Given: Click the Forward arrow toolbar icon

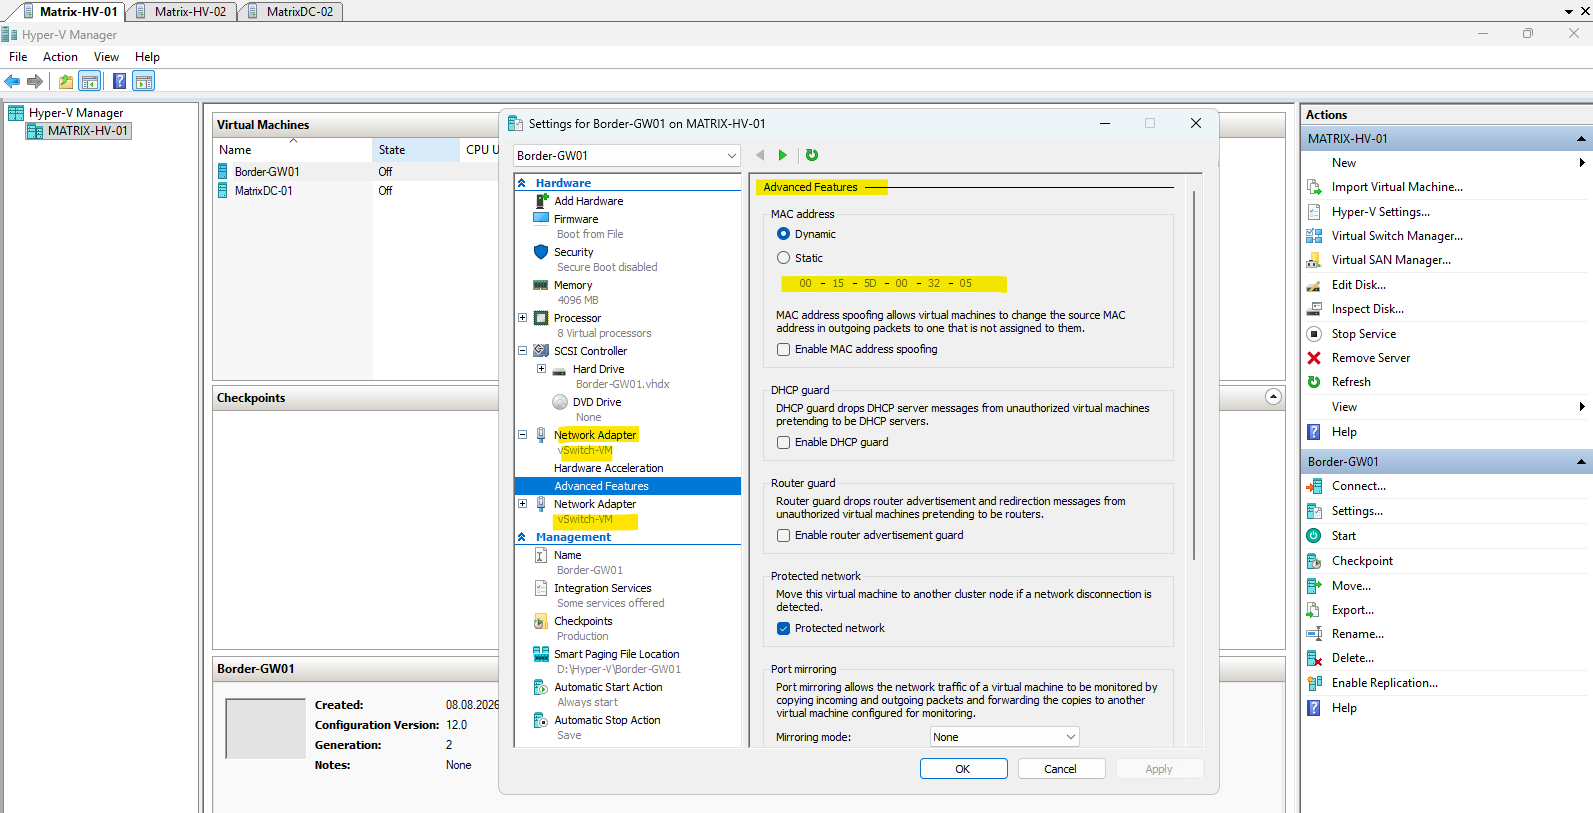Looking at the screenshot, I should tap(35, 82).
